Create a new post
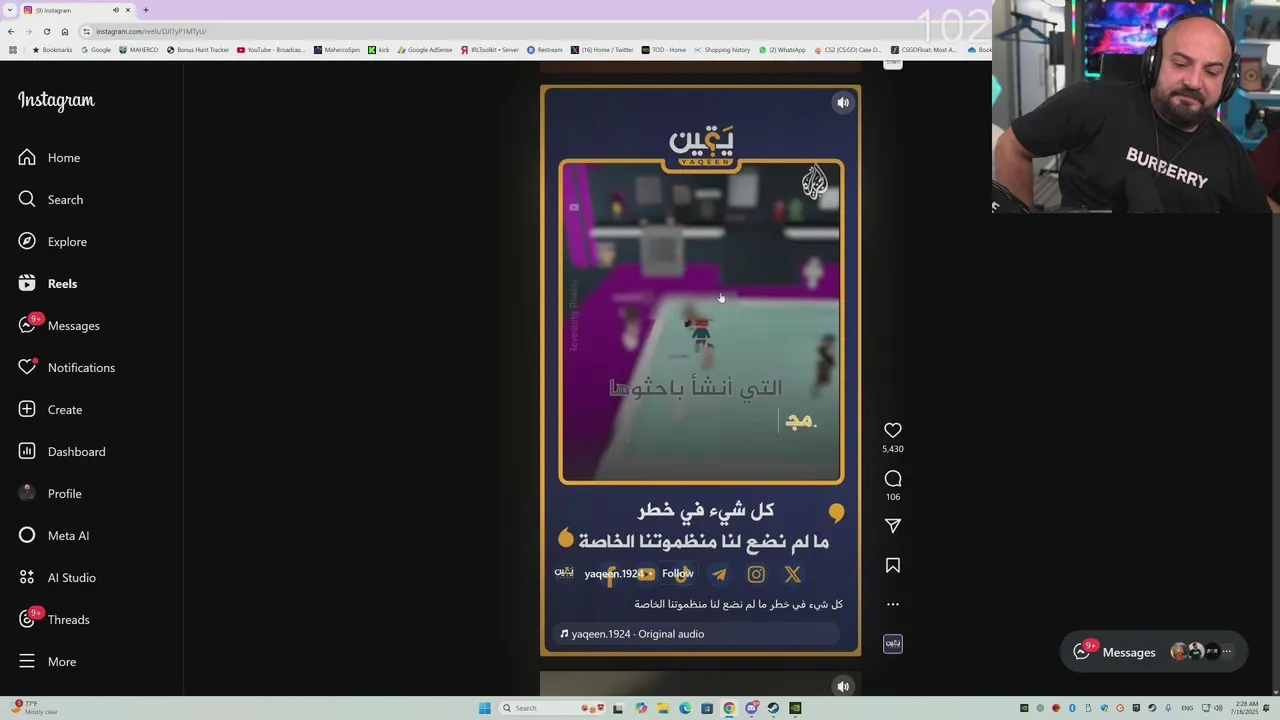Viewport: 1280px width, 720px height. (50, 410)
